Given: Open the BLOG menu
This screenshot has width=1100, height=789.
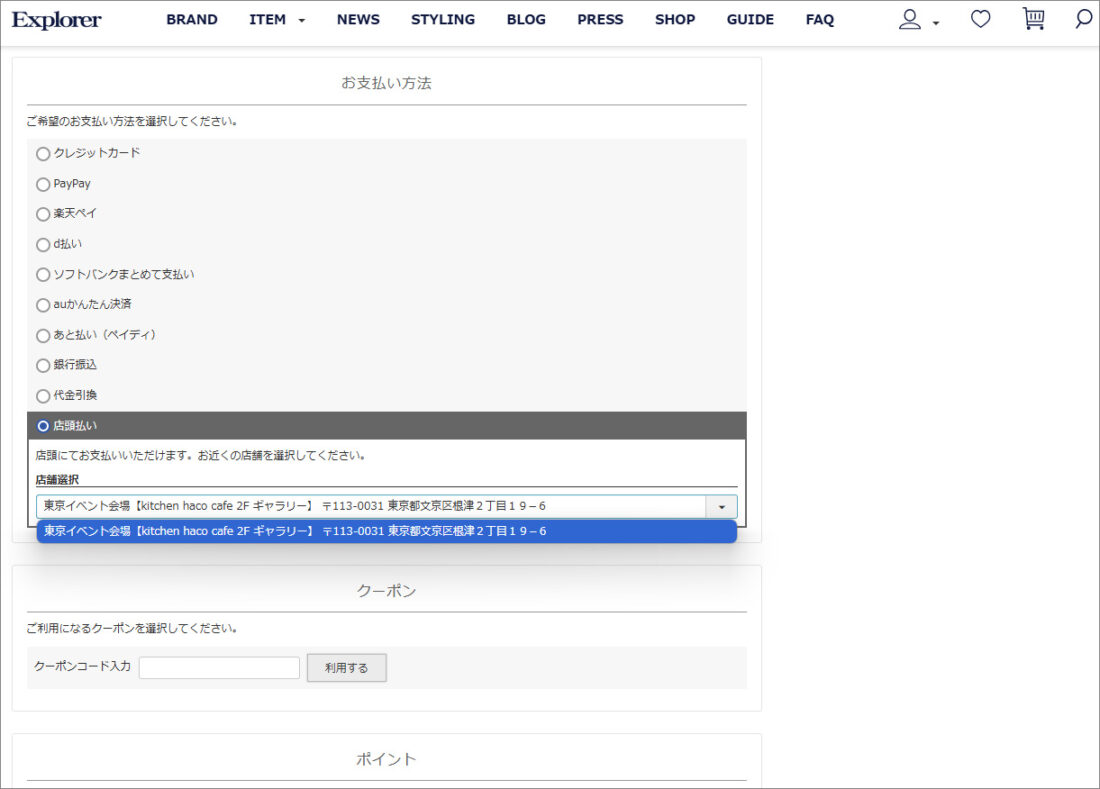Looking at the screenshot, I should [x=526, y=20].
